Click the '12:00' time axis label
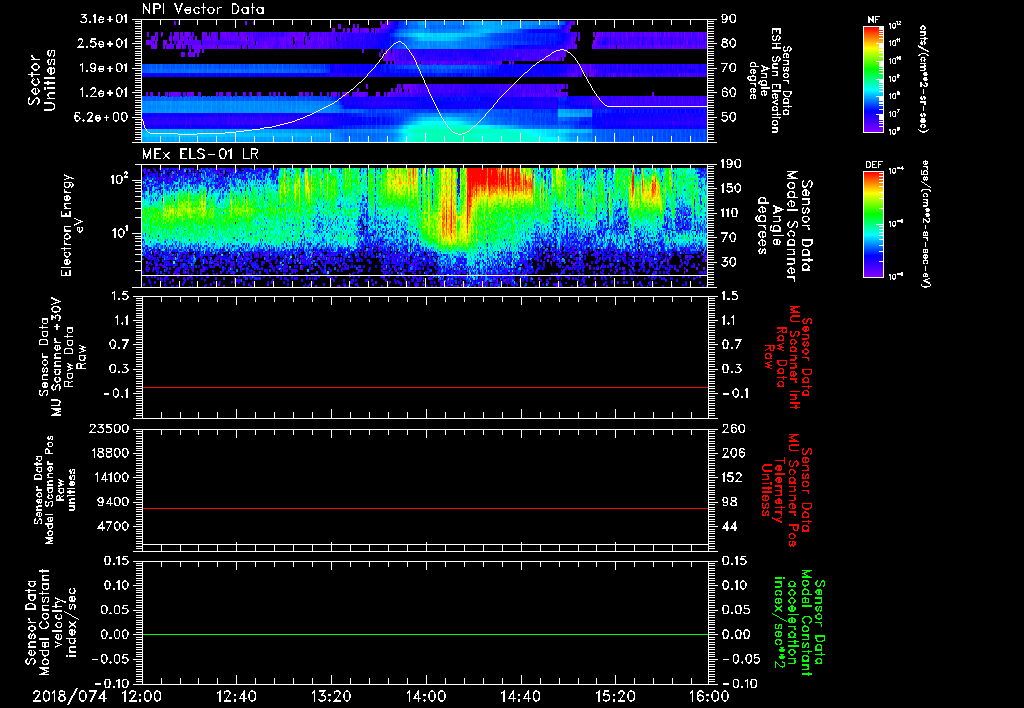 (142, 697)
